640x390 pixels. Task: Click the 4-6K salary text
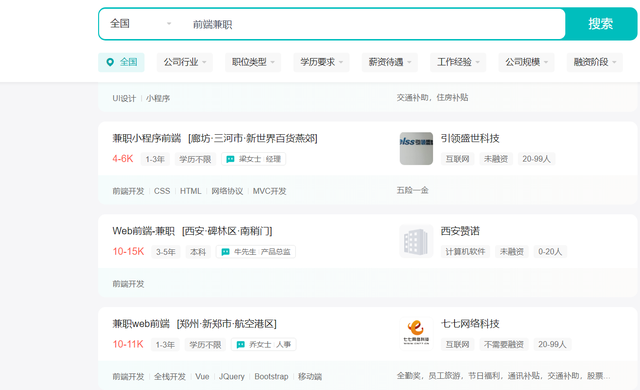(x=122, y=159)
